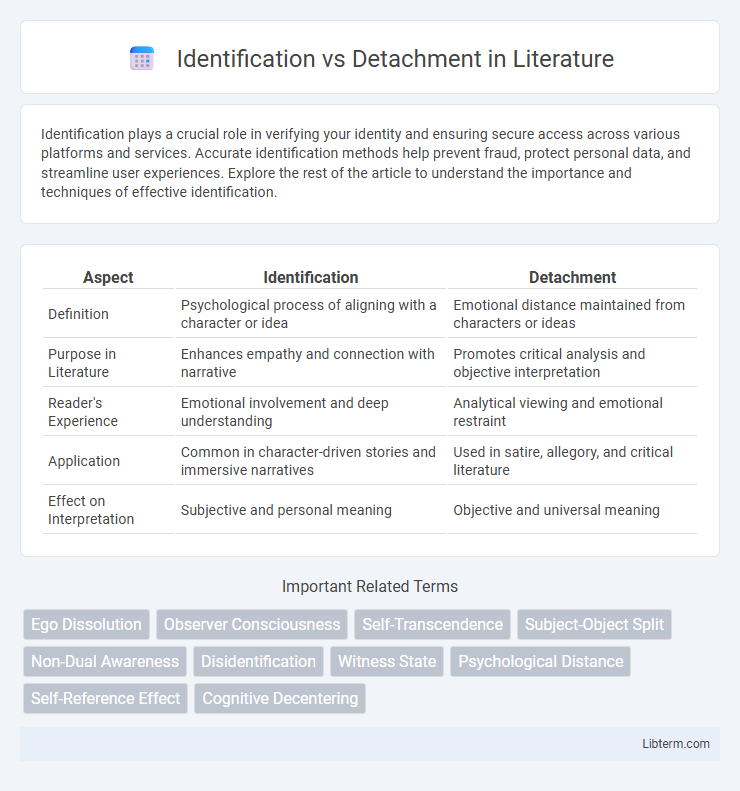
Task: Click the Identification column header
Action: pos(310,277)
